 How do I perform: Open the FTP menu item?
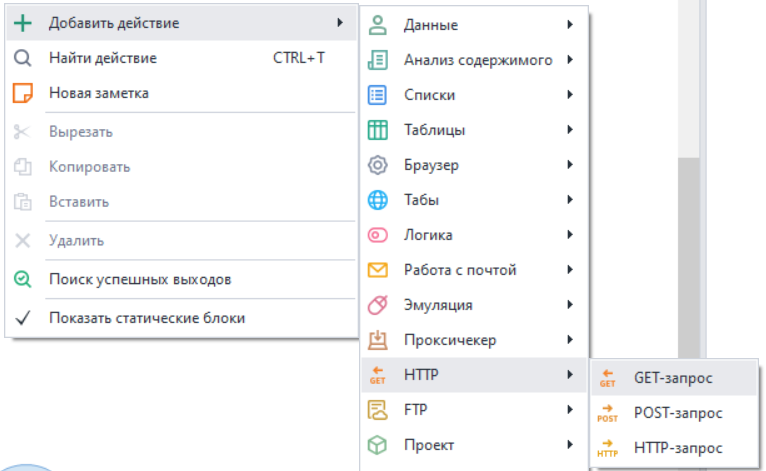click(x=416, y=410)
